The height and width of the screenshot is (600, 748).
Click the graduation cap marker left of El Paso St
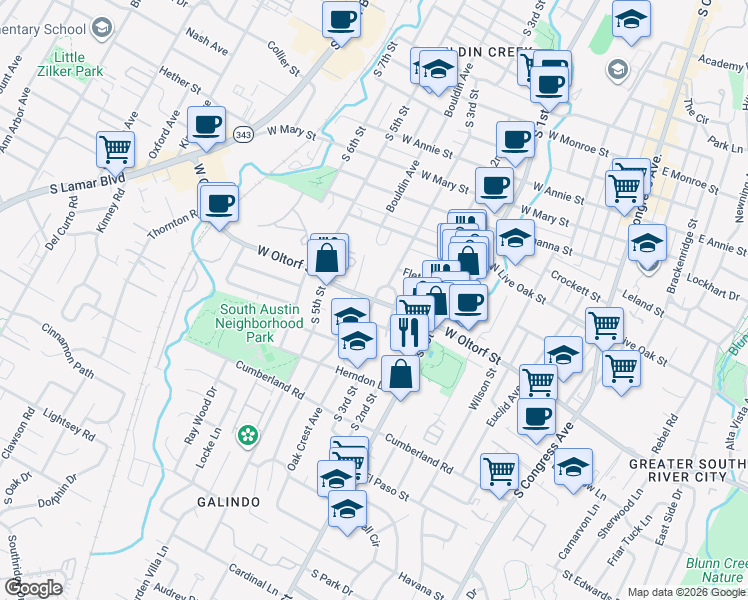pyautogui.click(x=336, y=478)
